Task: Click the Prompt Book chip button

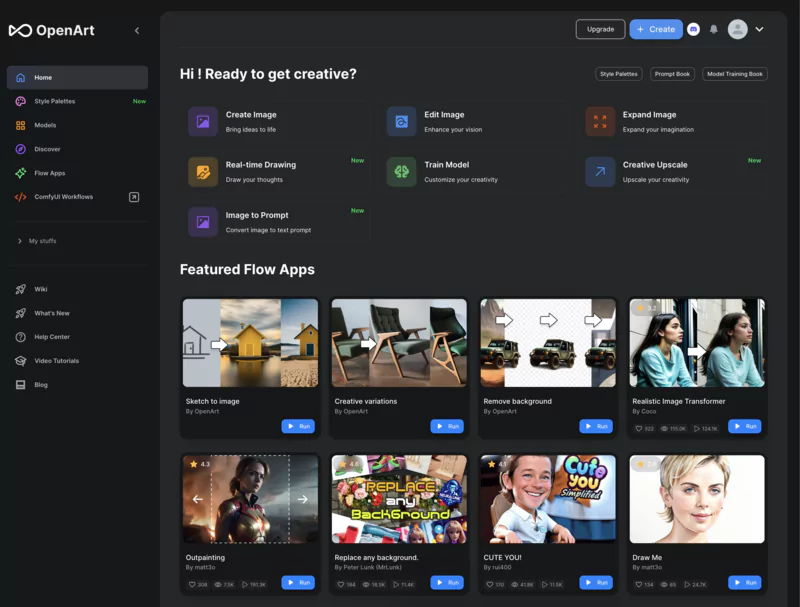Action: click(x=672, y=74)
